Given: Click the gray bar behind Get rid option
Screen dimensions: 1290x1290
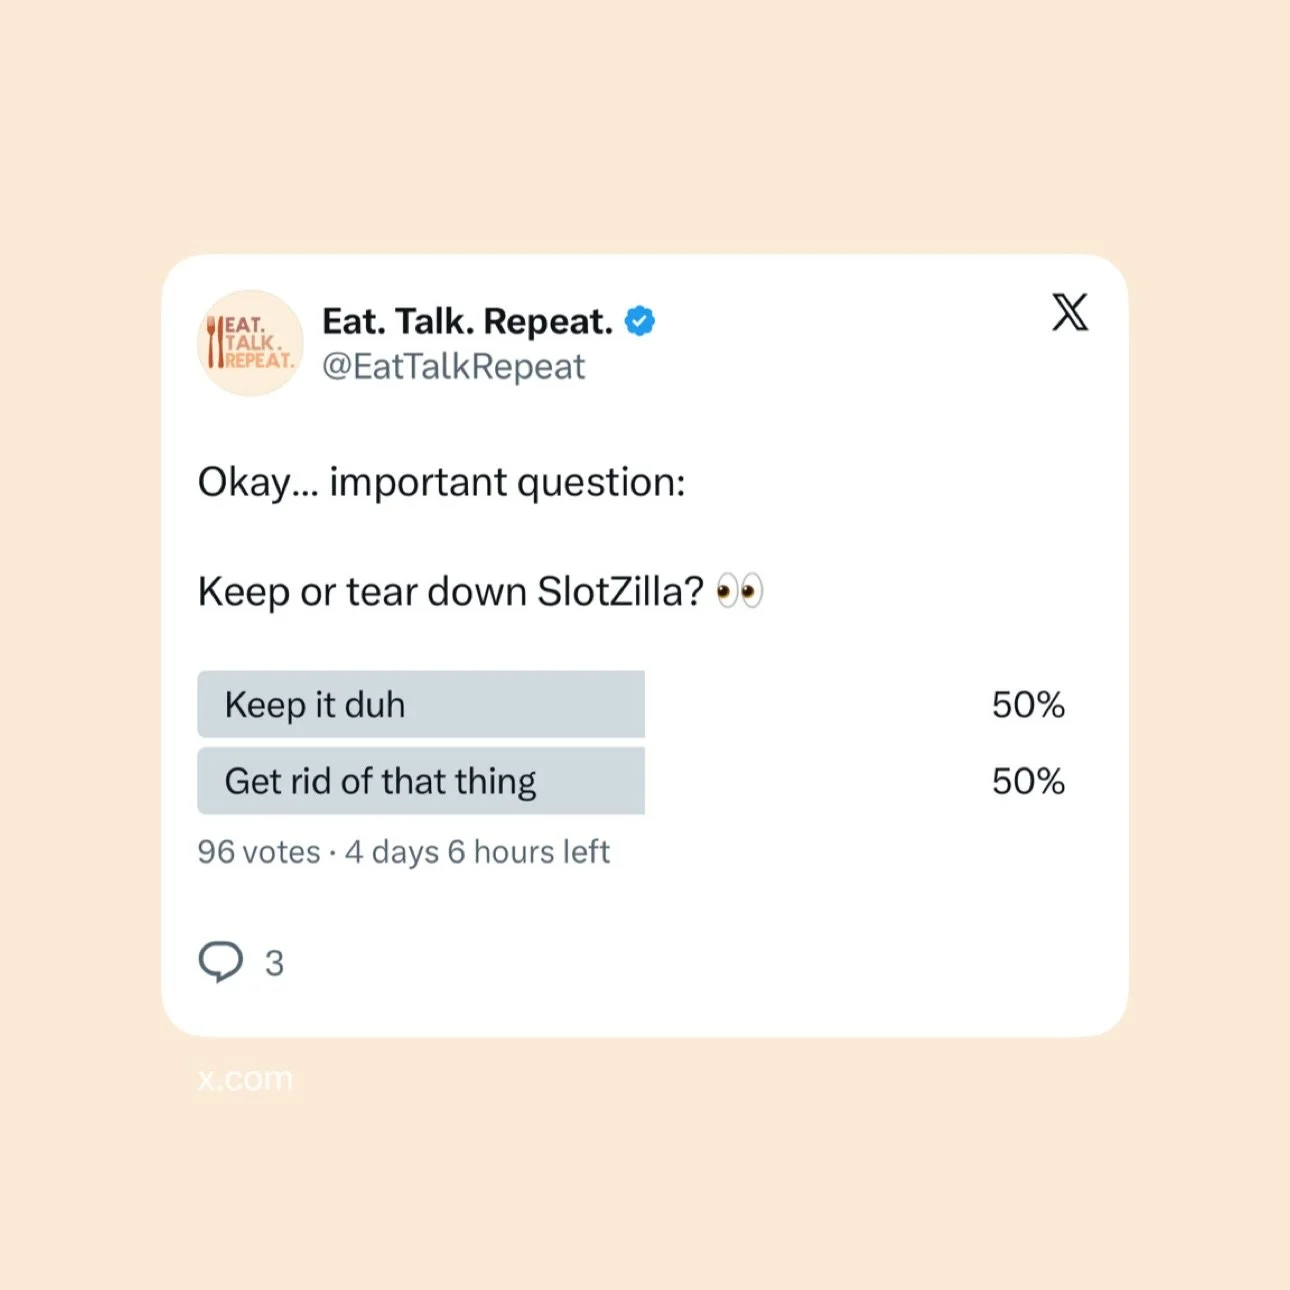Looking at the screenshot, I should tap(421, 781).
